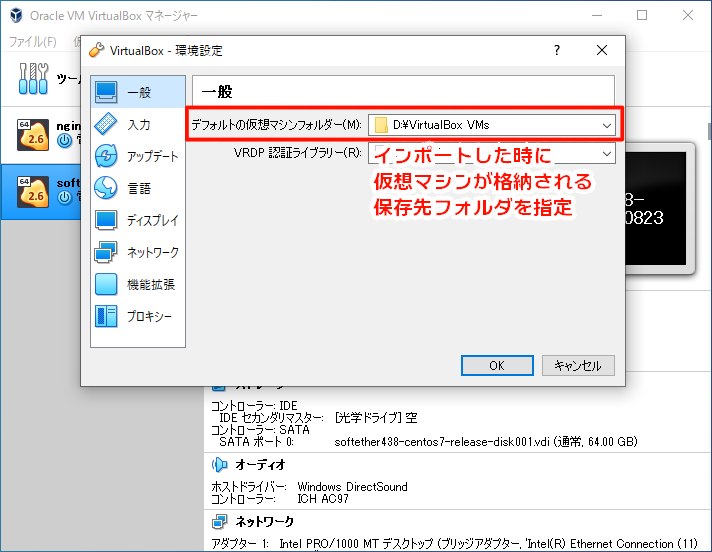Click the Intel PRO/1000 MT adapter line

(454, 543)
